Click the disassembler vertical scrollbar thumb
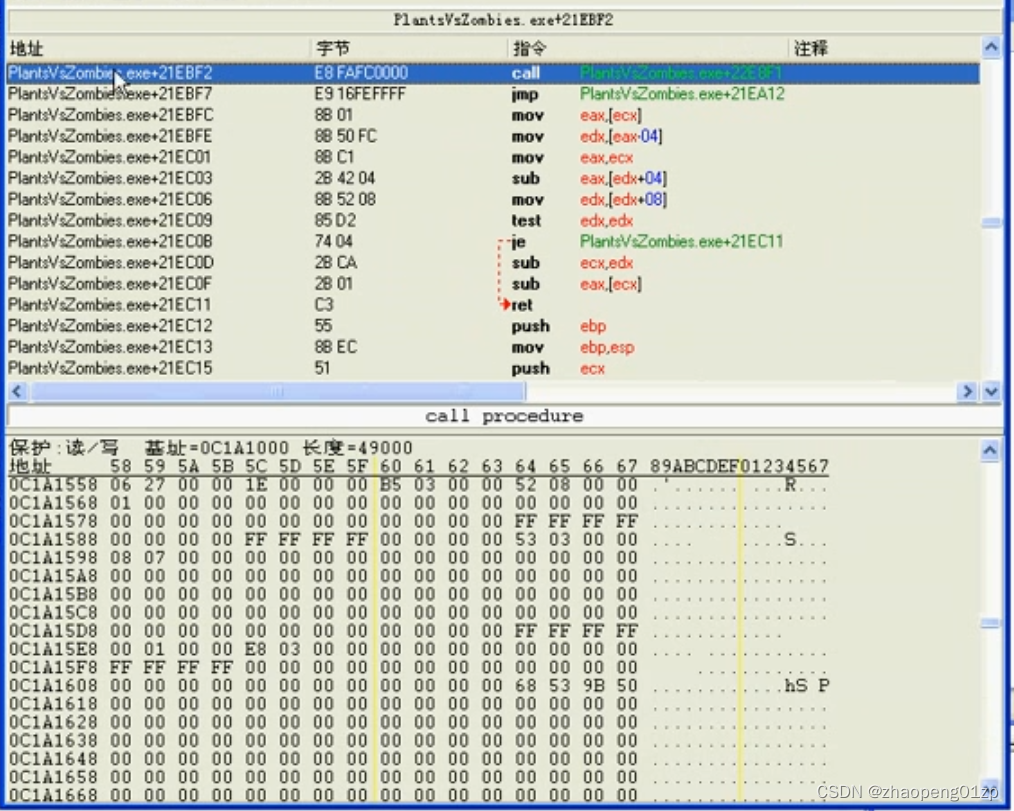 coord(991,222)
